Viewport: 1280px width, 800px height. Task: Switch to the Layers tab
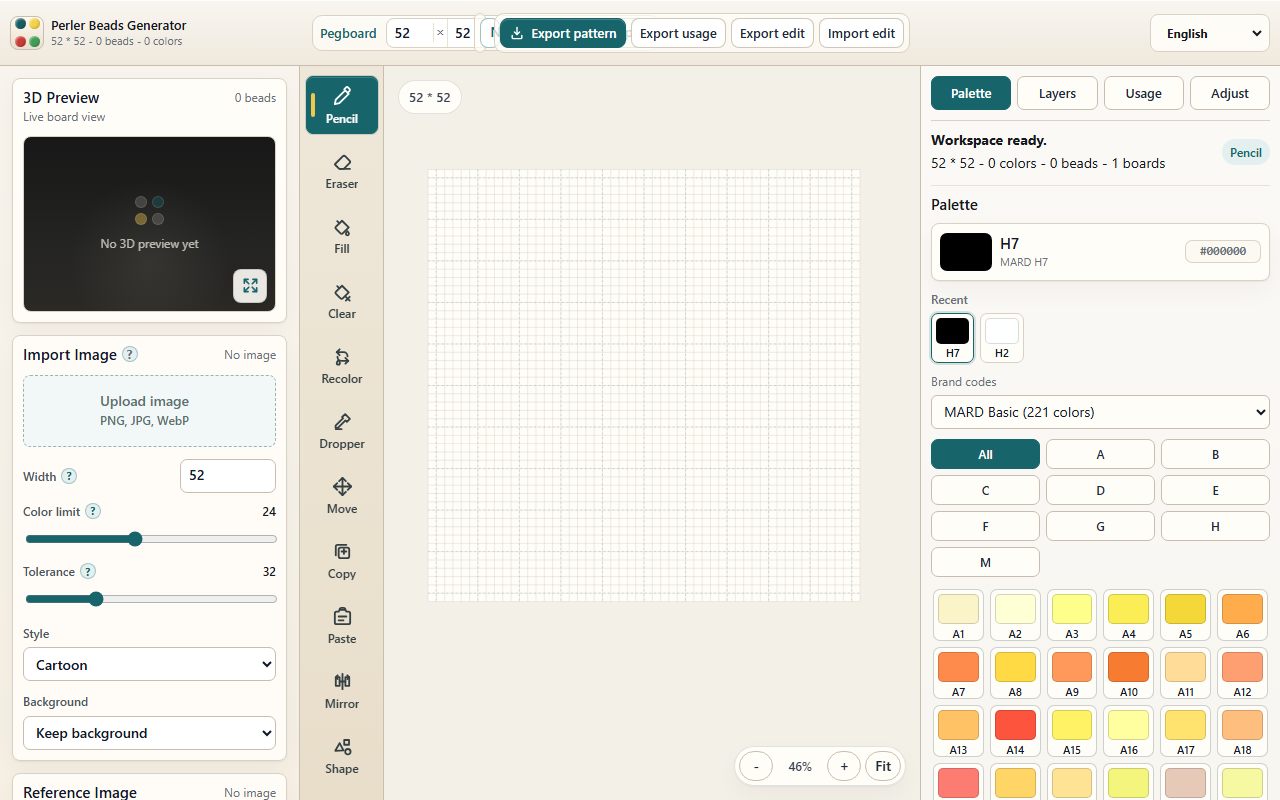(1057, 93)
